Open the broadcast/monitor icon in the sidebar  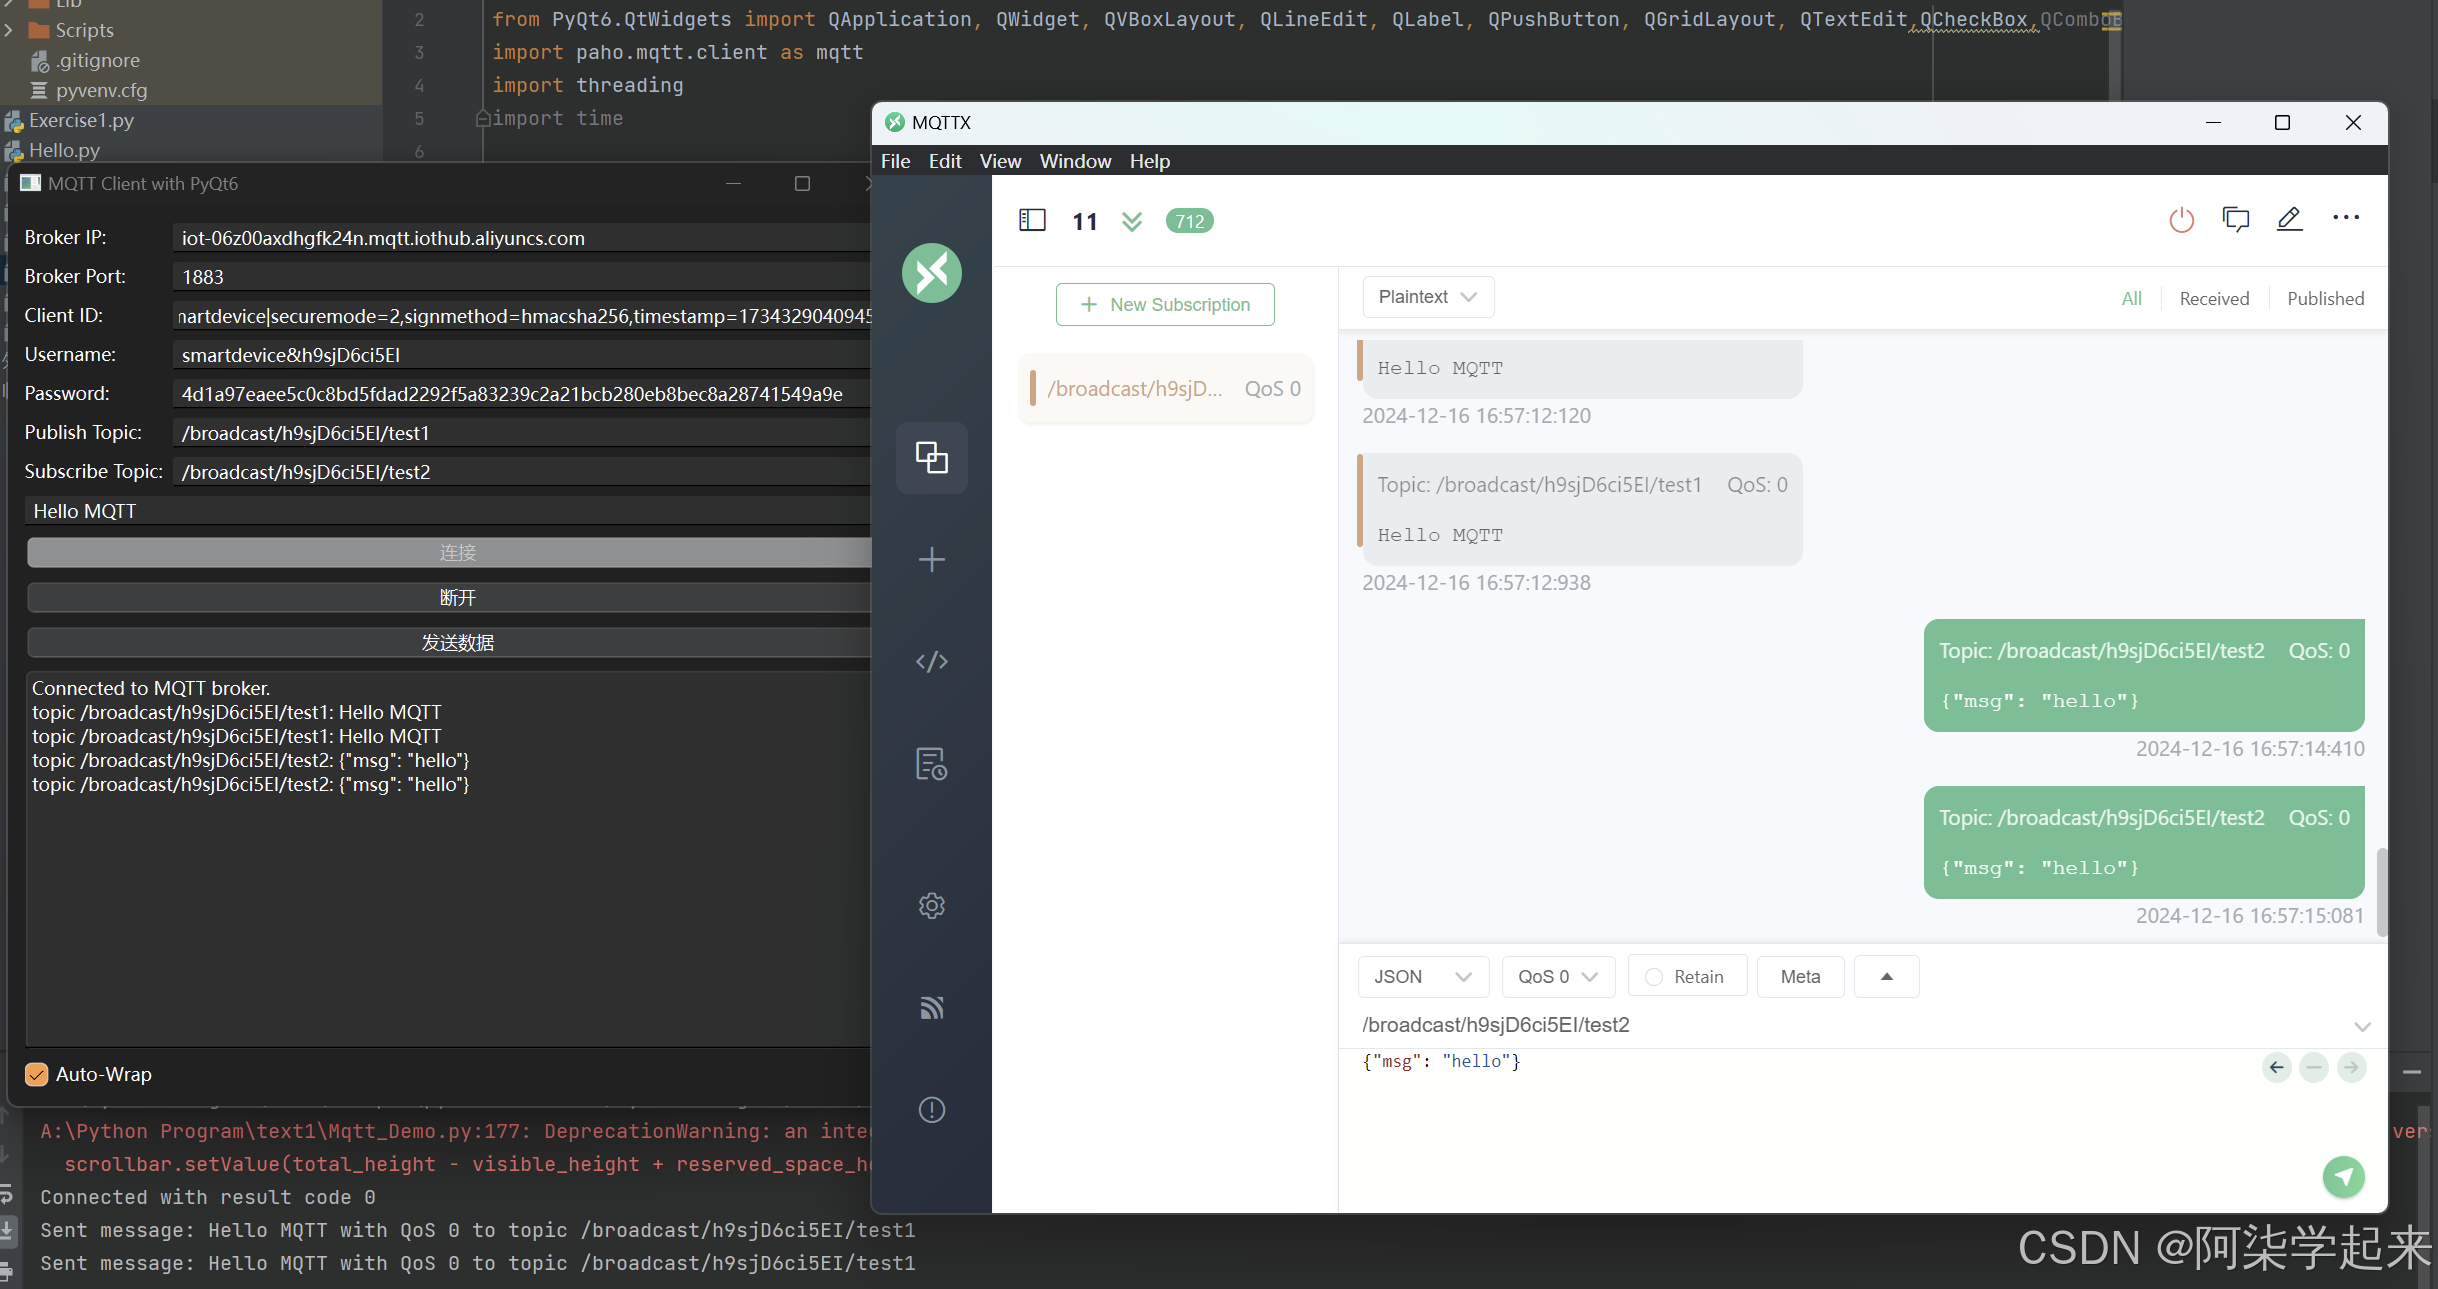coord(930,1008)
